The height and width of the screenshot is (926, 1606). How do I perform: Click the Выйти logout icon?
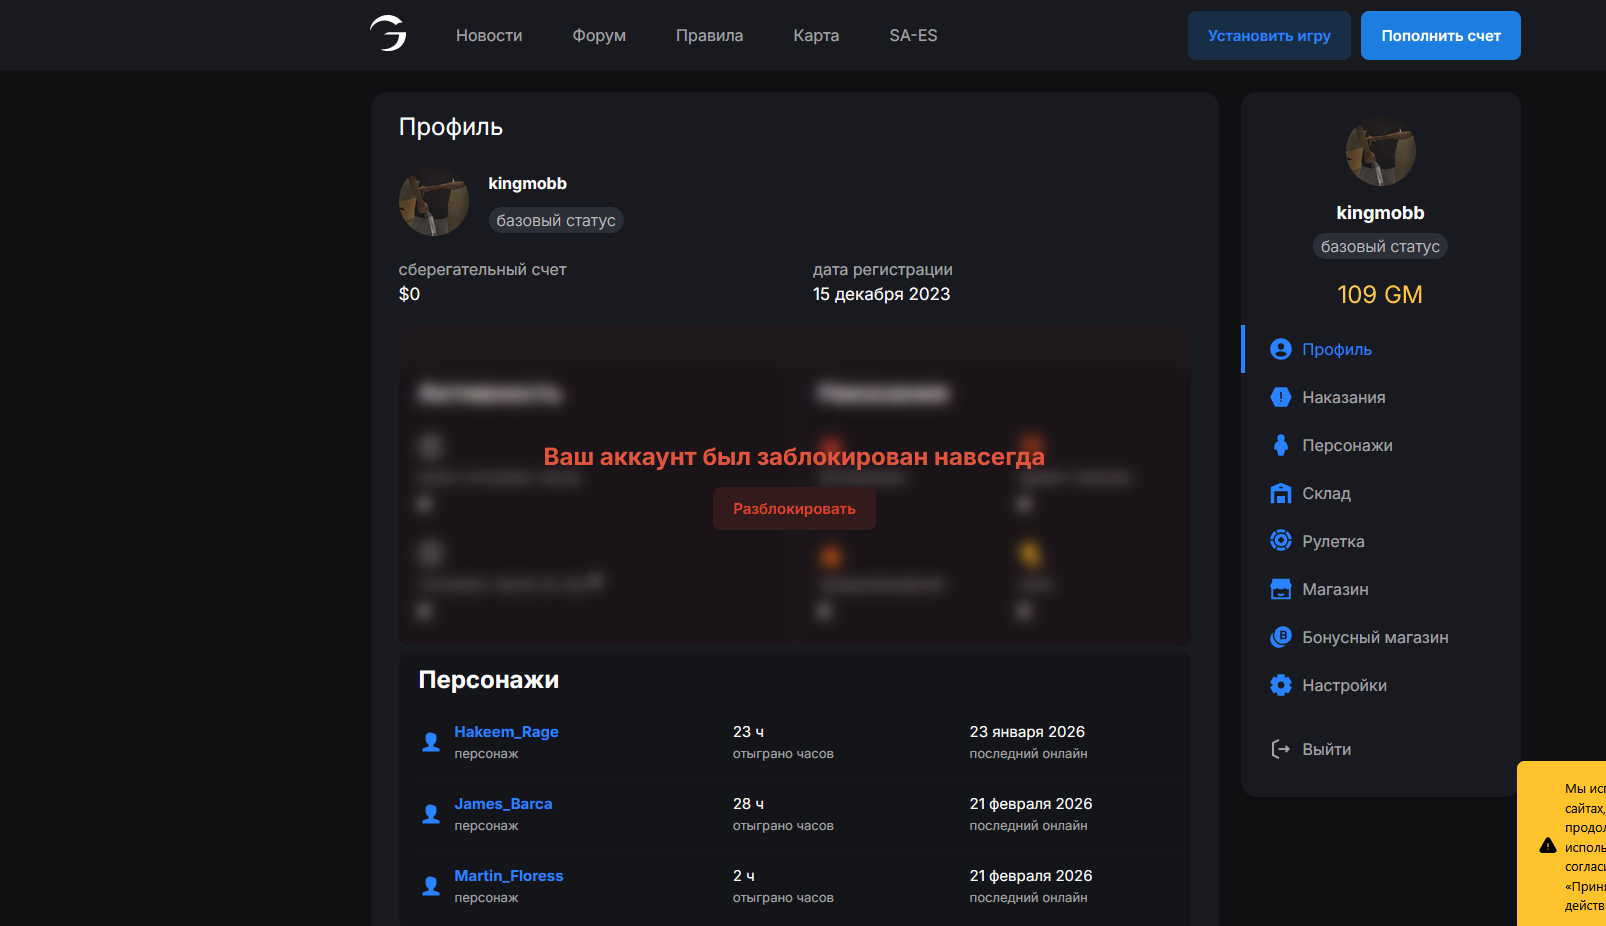[1280, 749]
